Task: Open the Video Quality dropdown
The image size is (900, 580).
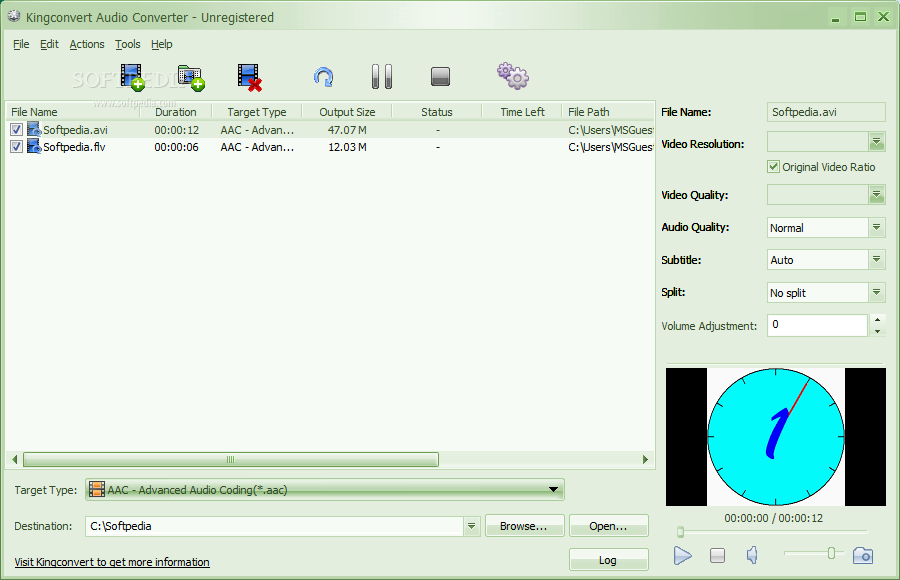Action: point(876,195)
